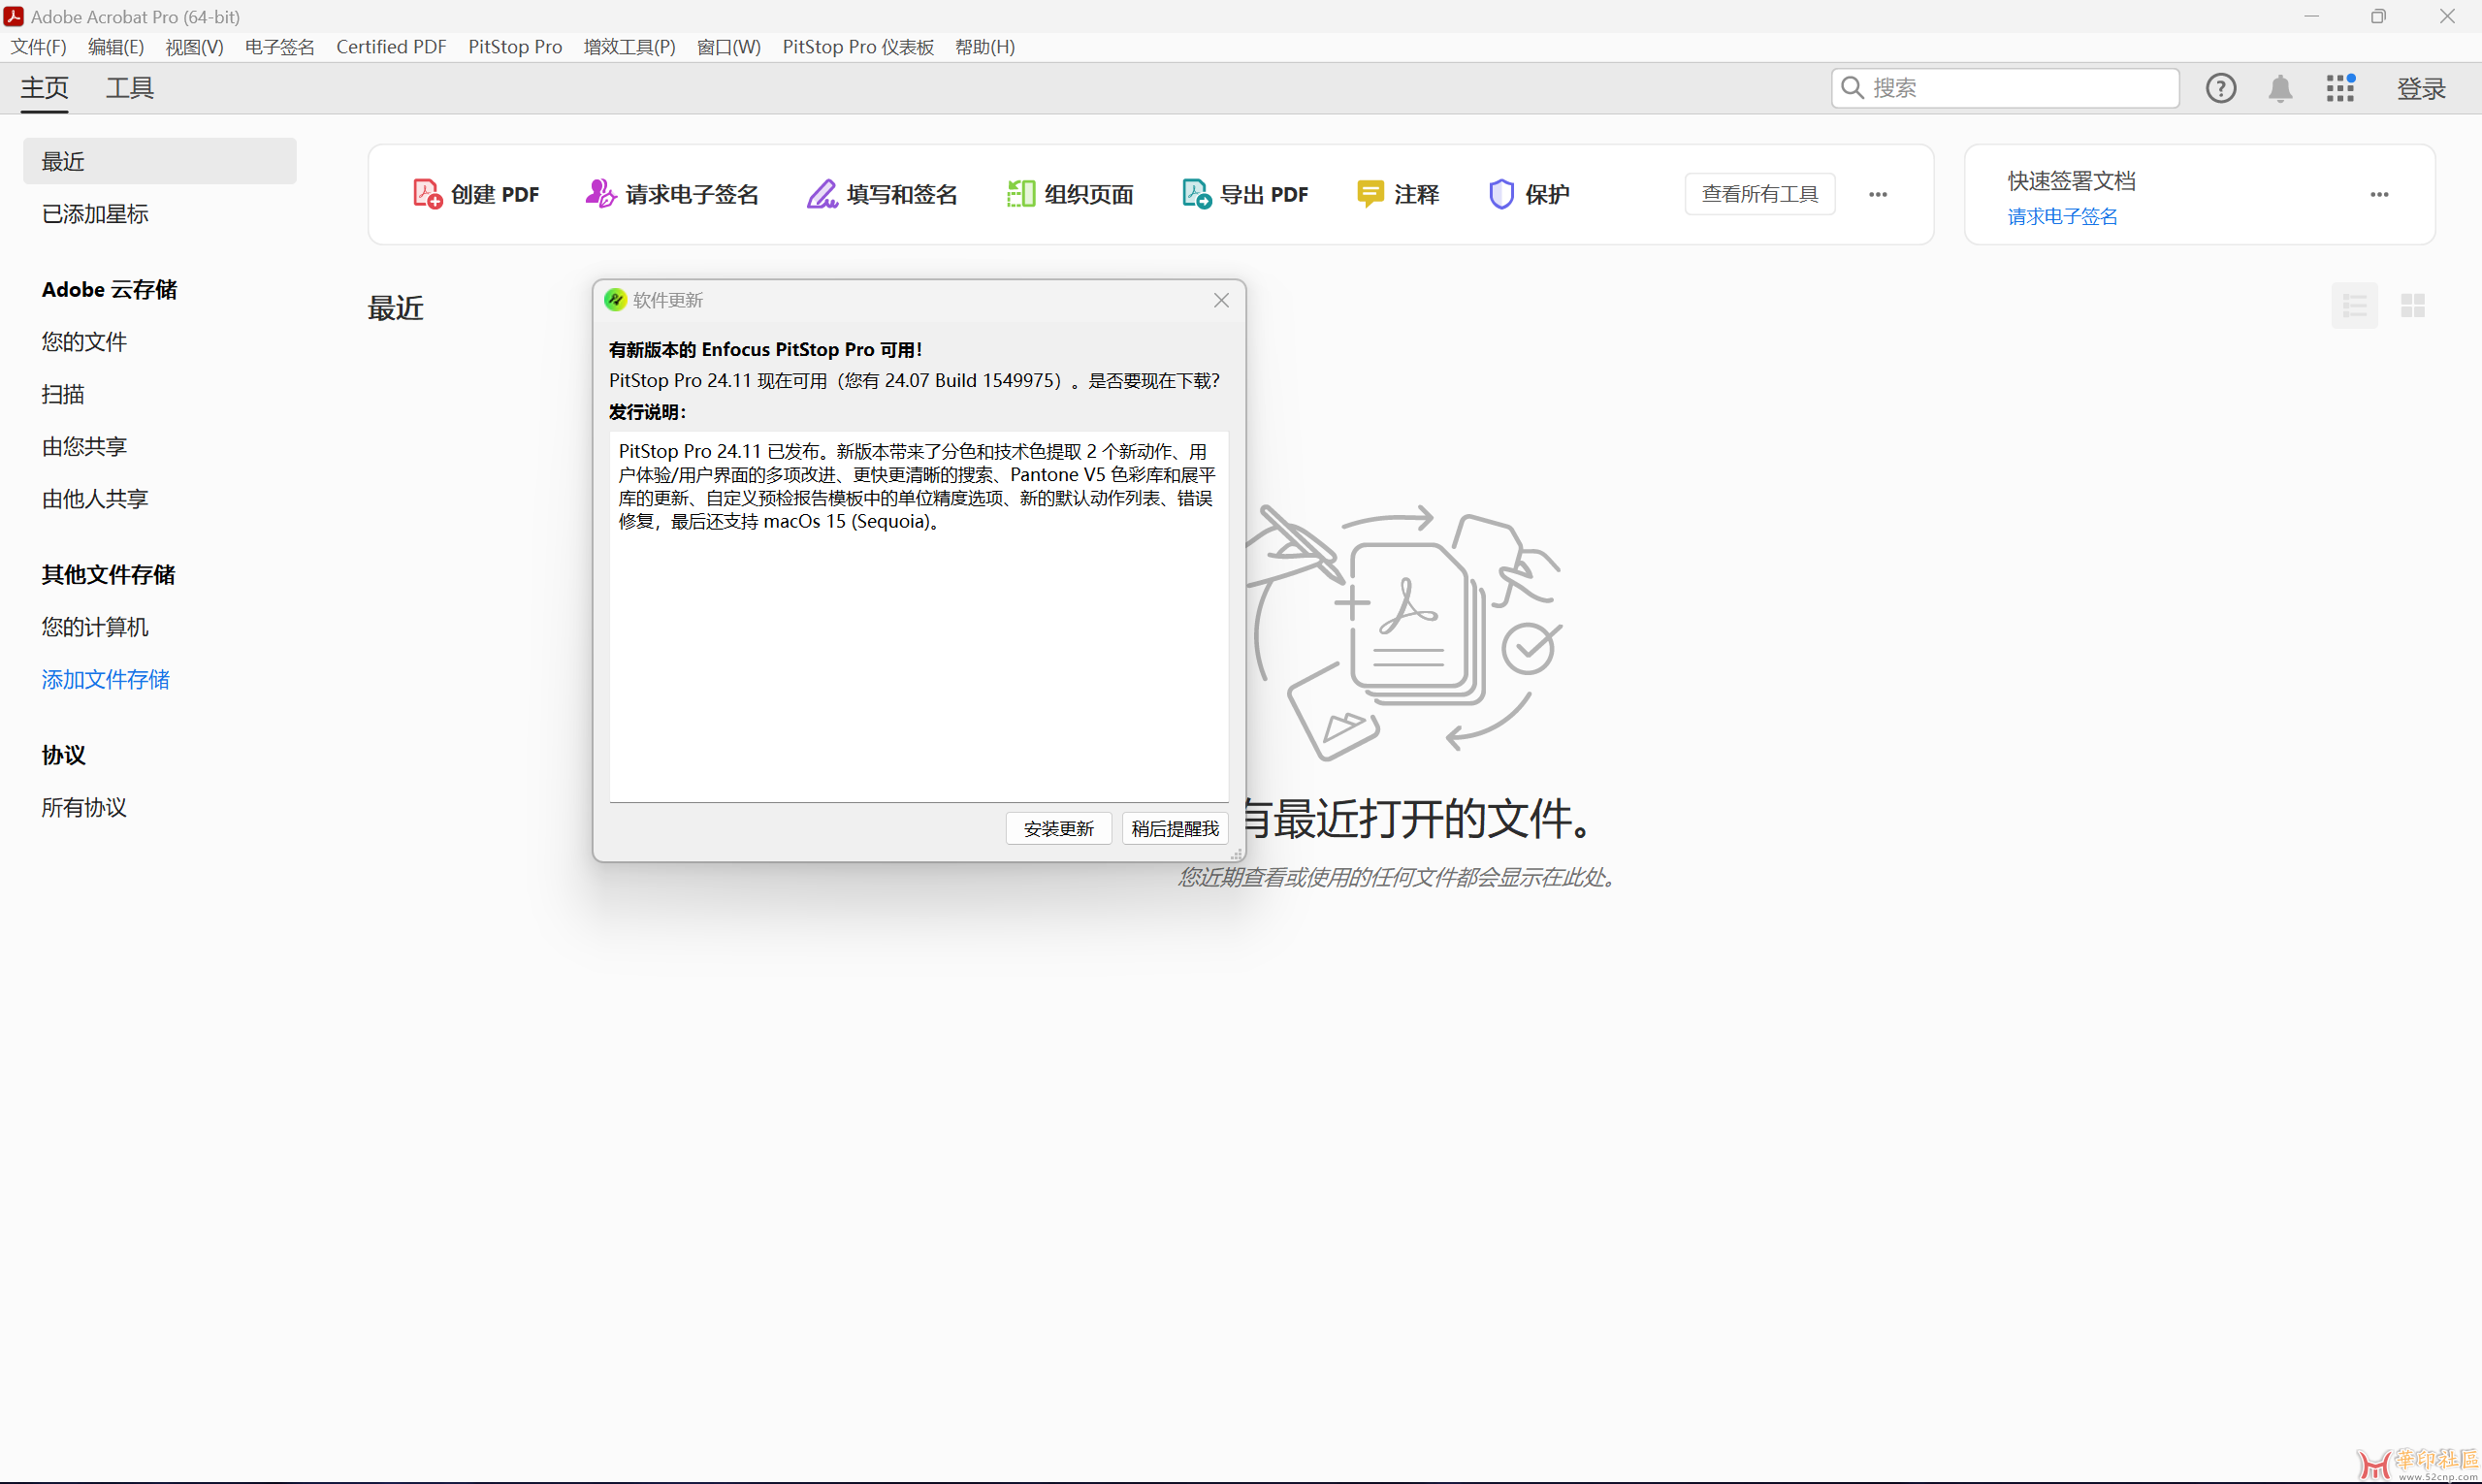Image resolution: width=2482 pixels, height=1484 pixels.
Task: Open the notifications bell
Action: click(2280, 88)
